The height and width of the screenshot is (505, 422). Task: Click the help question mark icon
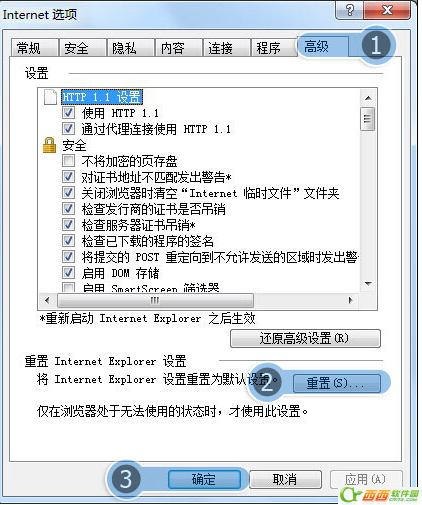tap(350, 10)
